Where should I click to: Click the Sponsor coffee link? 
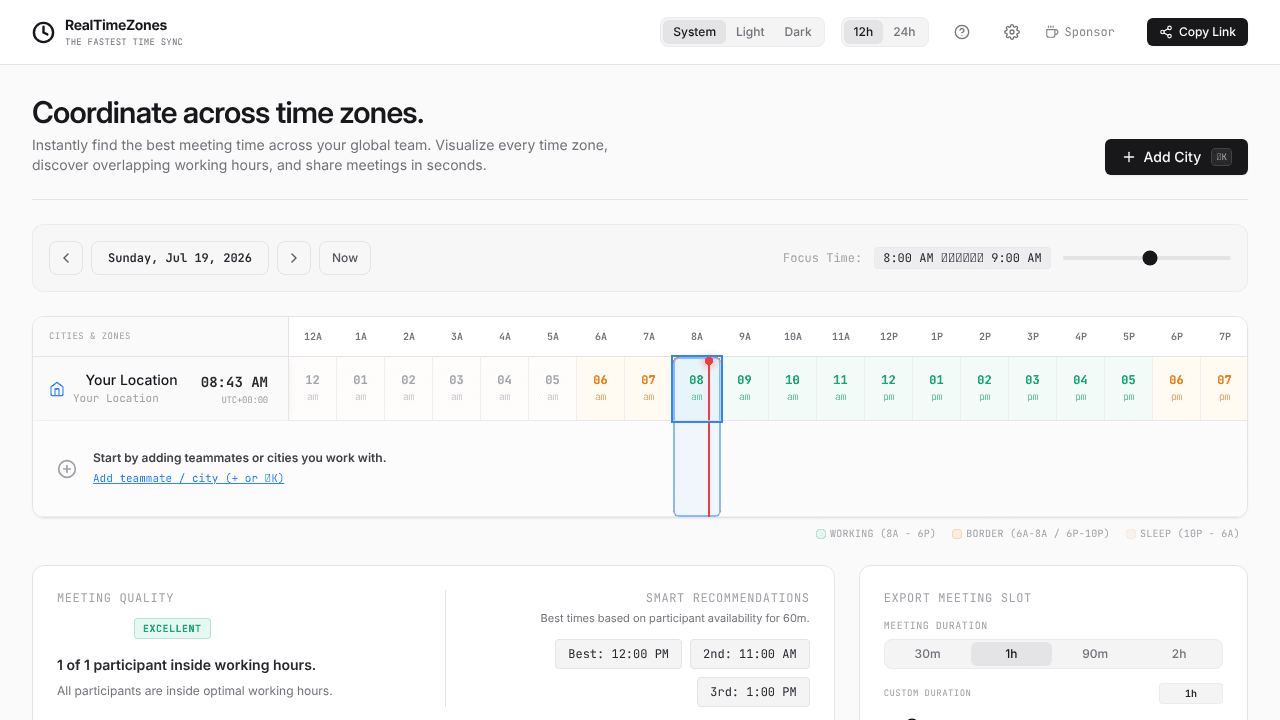[1080, 32]
